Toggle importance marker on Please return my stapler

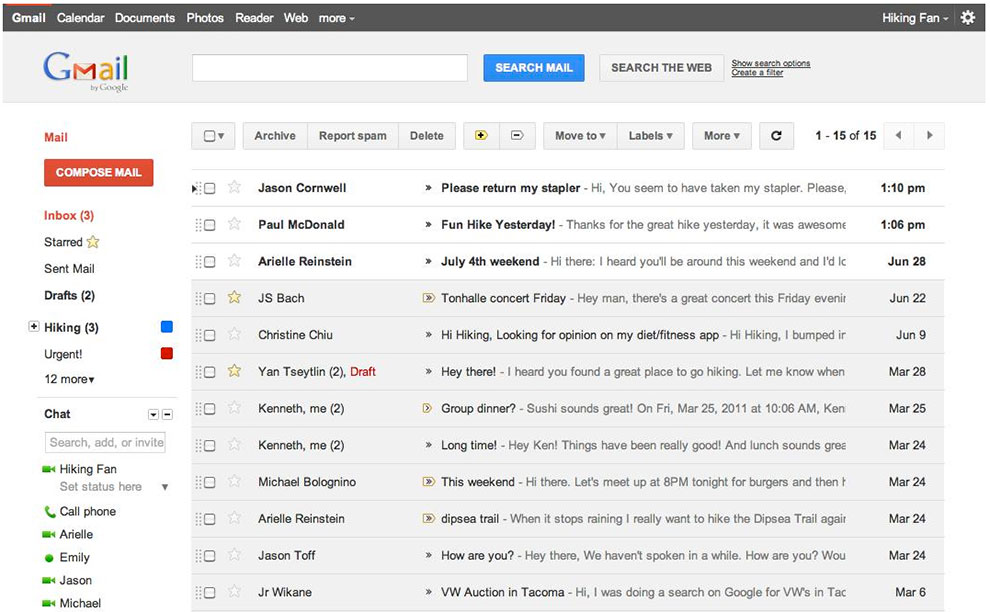coord(429,188)
